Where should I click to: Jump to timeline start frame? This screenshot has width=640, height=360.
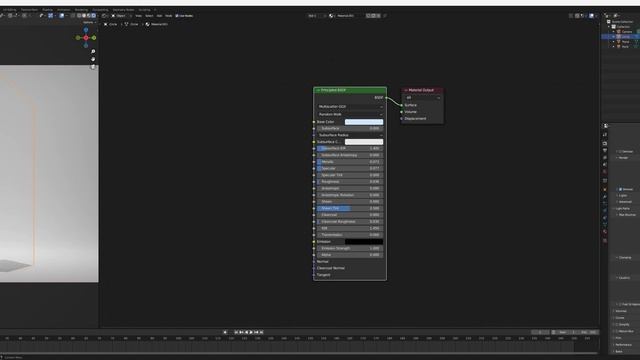coord(236,332)
